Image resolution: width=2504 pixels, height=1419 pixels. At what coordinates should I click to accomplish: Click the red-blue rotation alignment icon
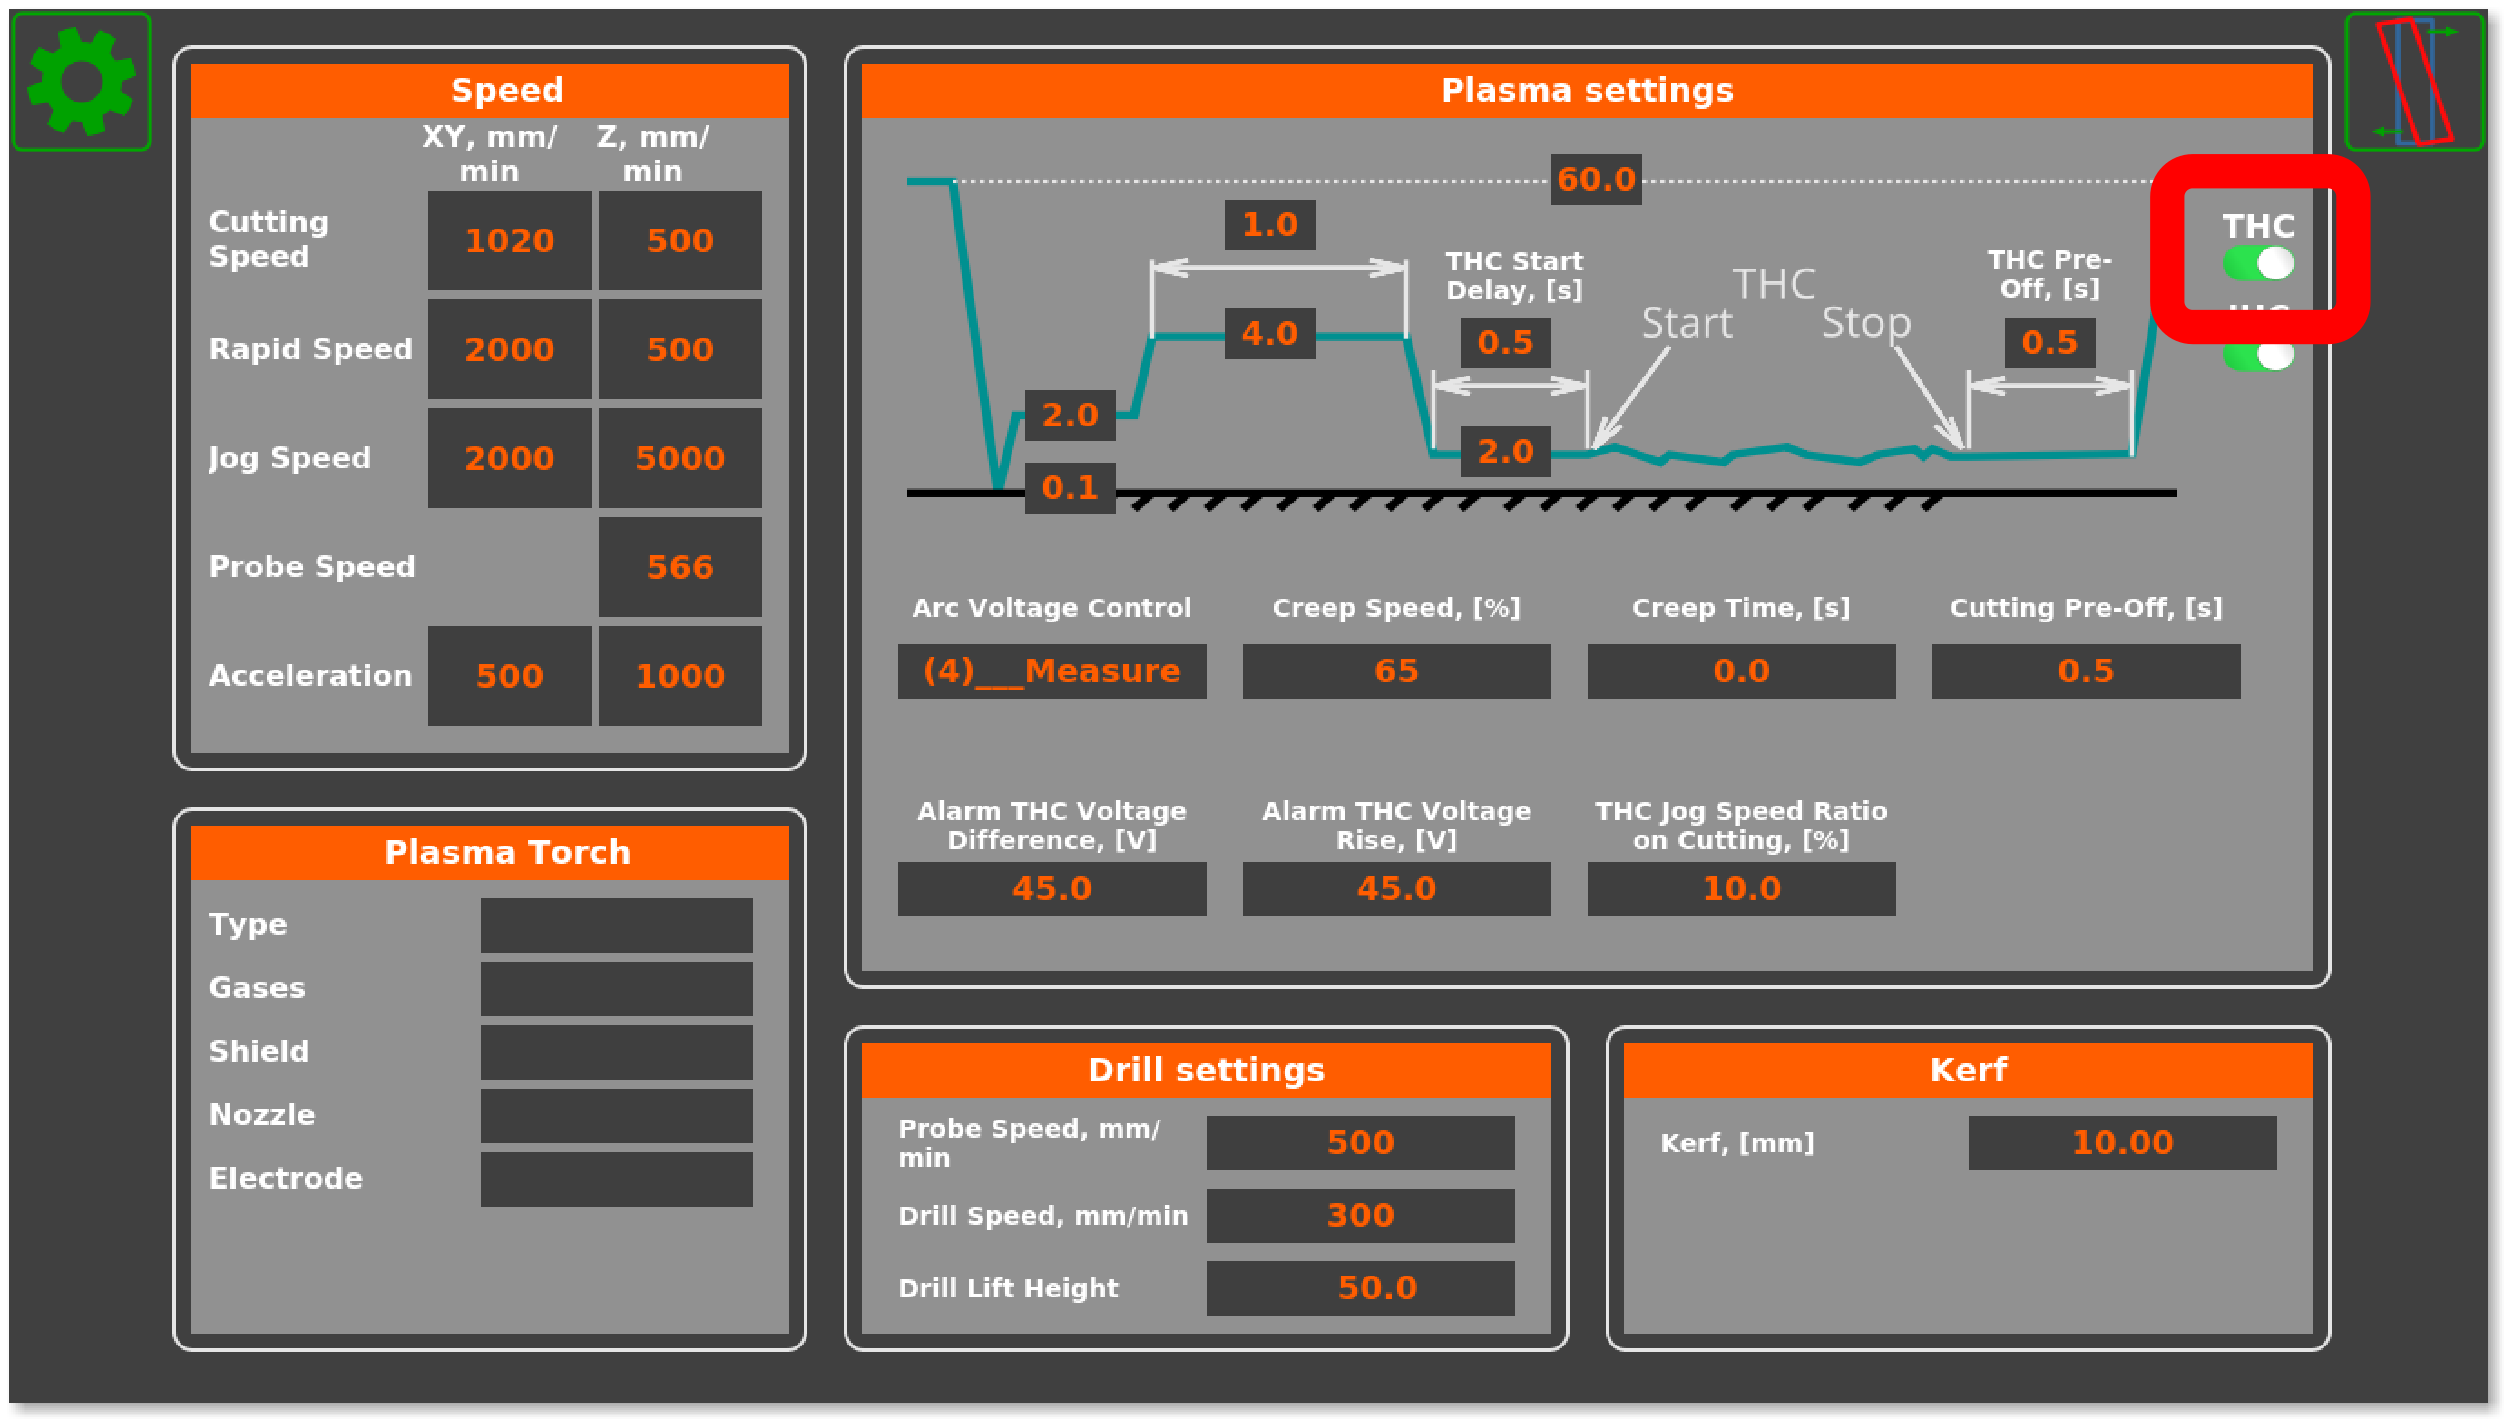point(2414,82)
